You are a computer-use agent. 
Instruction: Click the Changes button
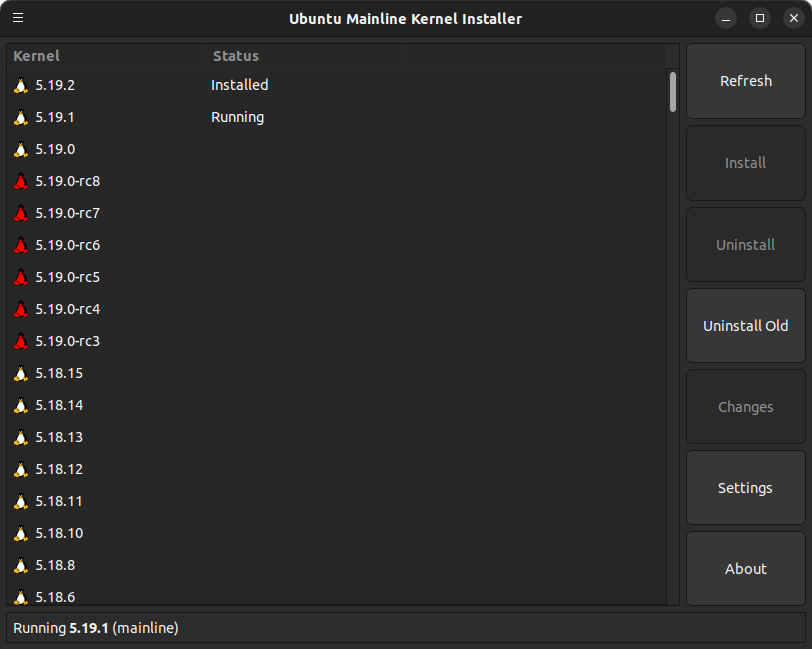[x=746, y=407]
